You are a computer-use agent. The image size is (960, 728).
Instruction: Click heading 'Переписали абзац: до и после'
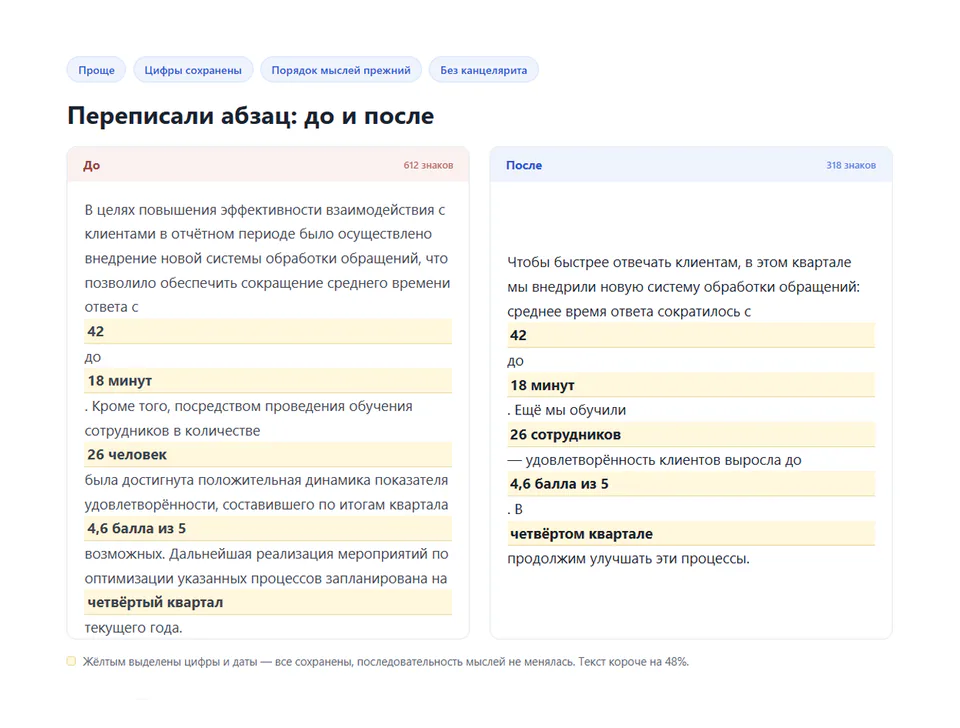click(250, 116)
